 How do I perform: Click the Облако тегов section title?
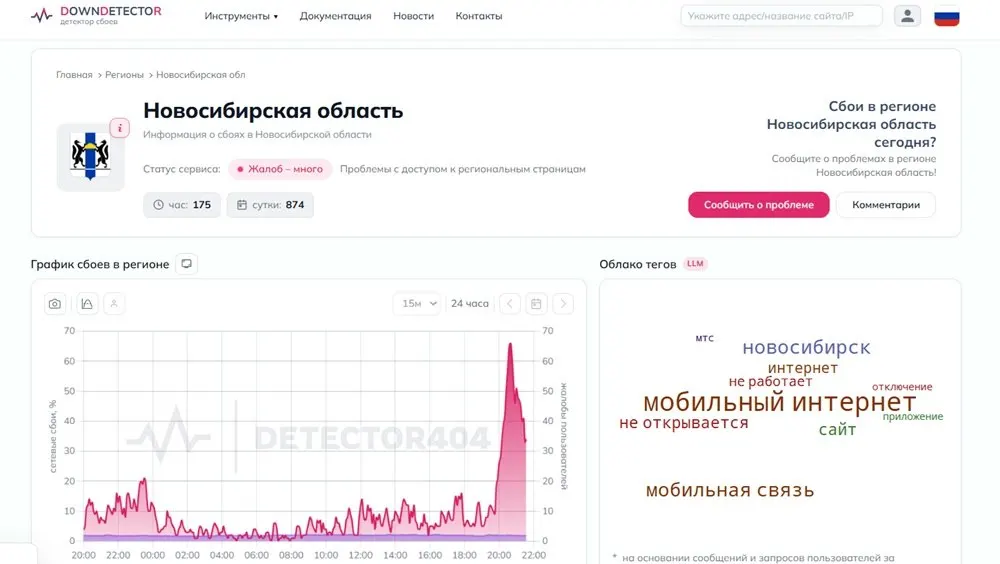pos(638,264)
